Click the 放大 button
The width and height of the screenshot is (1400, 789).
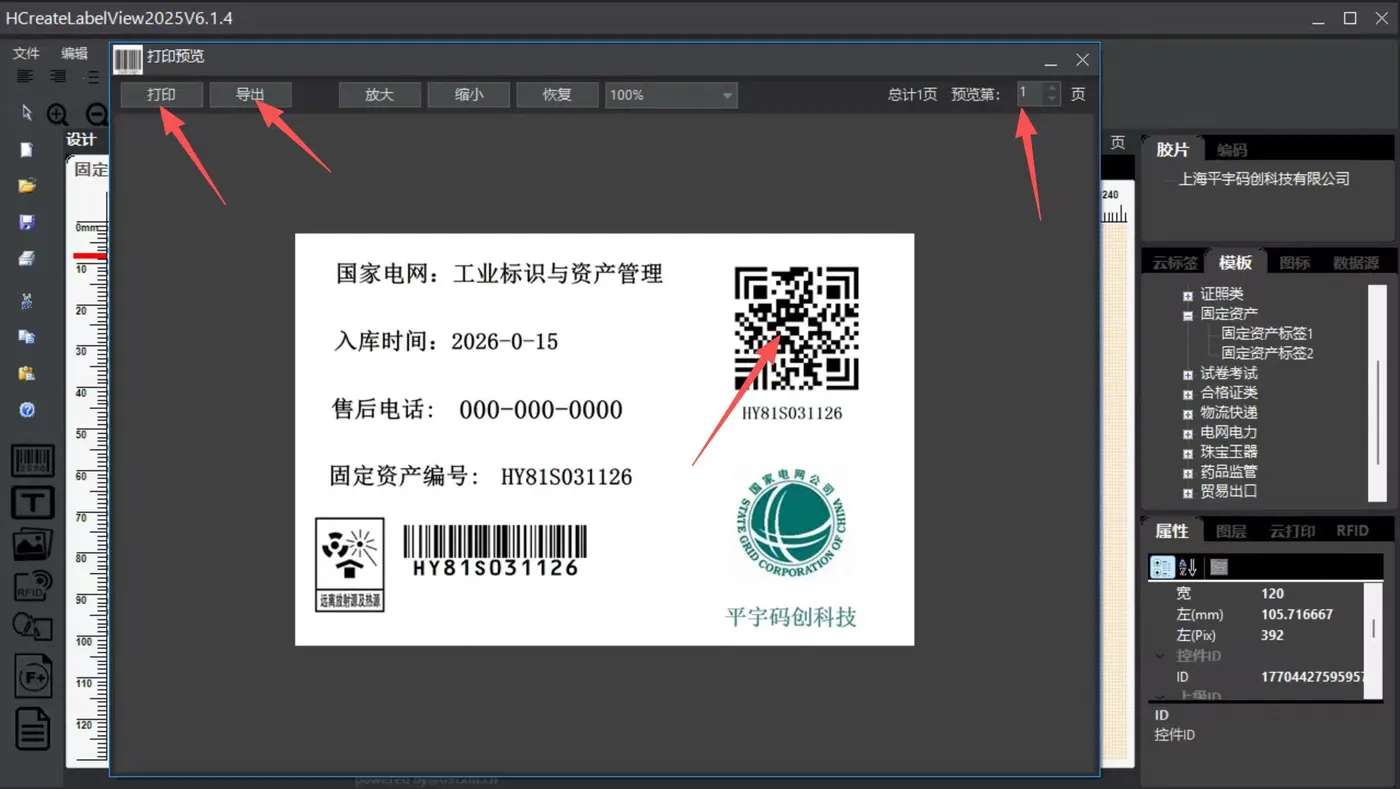[x=379, y=95]
